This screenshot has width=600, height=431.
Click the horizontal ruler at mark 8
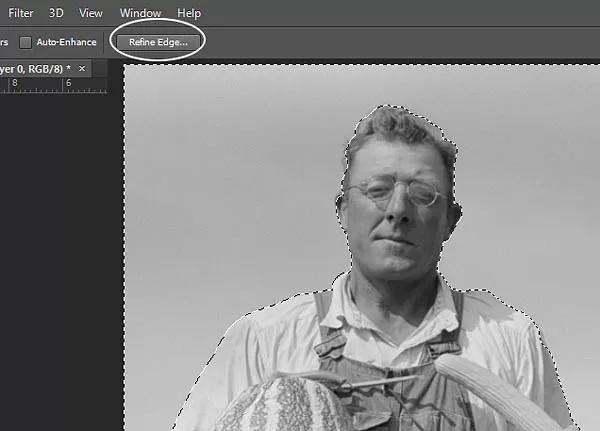pos(15,83)
